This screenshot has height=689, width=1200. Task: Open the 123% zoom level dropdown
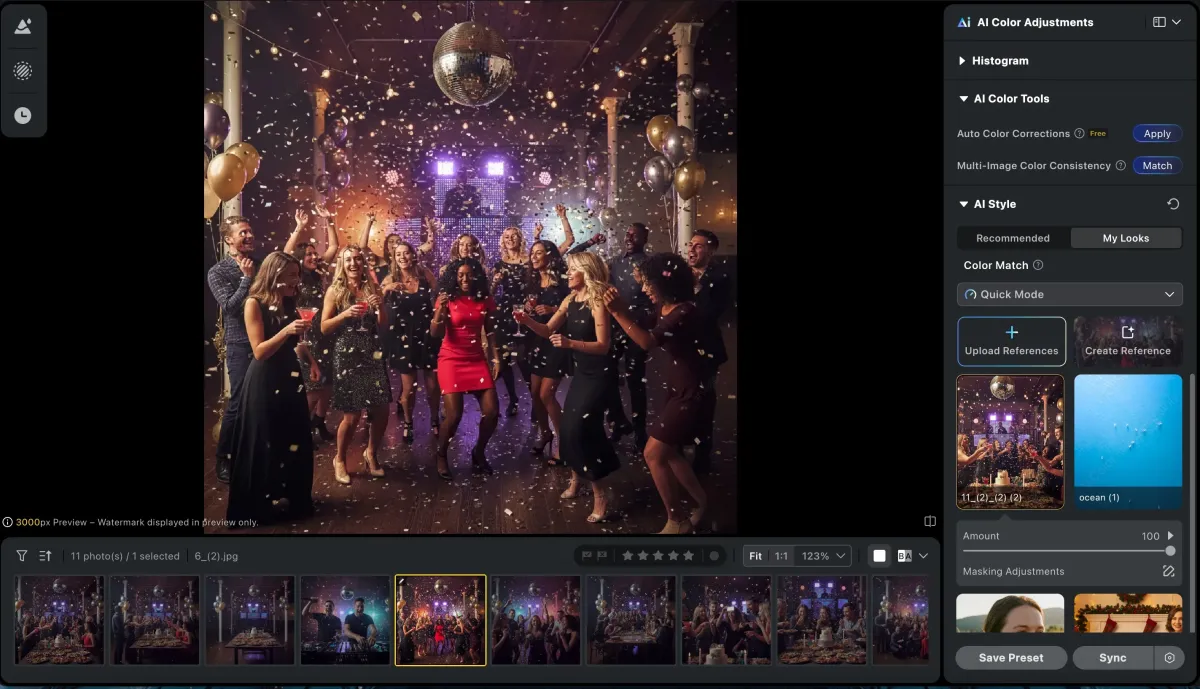[824, 556]
